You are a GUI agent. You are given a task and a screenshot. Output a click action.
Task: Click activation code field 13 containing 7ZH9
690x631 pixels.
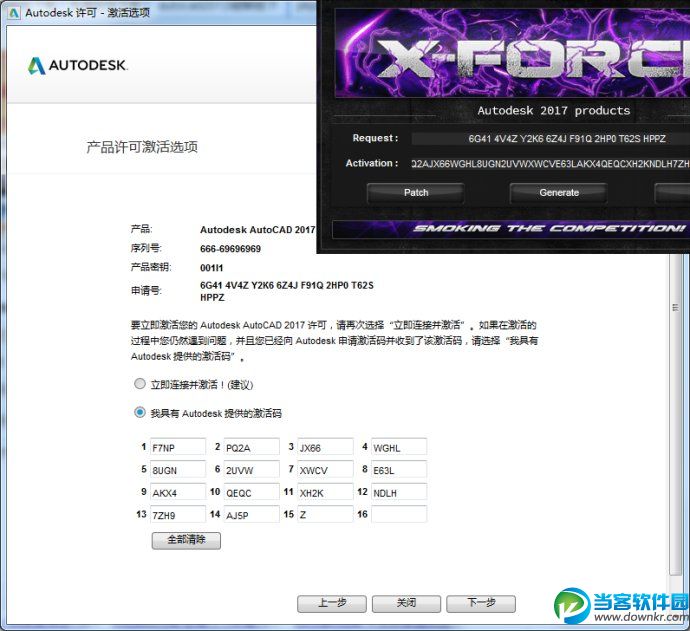(178, 514)
